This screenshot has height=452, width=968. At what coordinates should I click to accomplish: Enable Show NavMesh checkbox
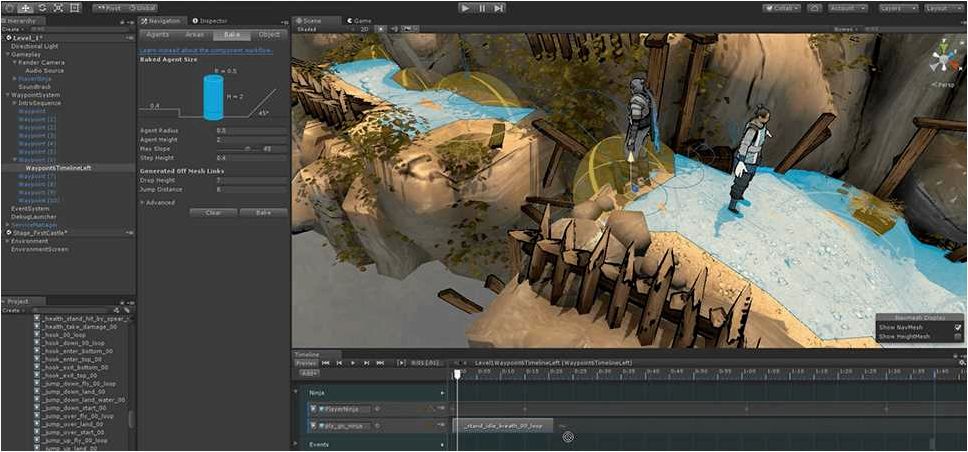click(x=958, y=327)
